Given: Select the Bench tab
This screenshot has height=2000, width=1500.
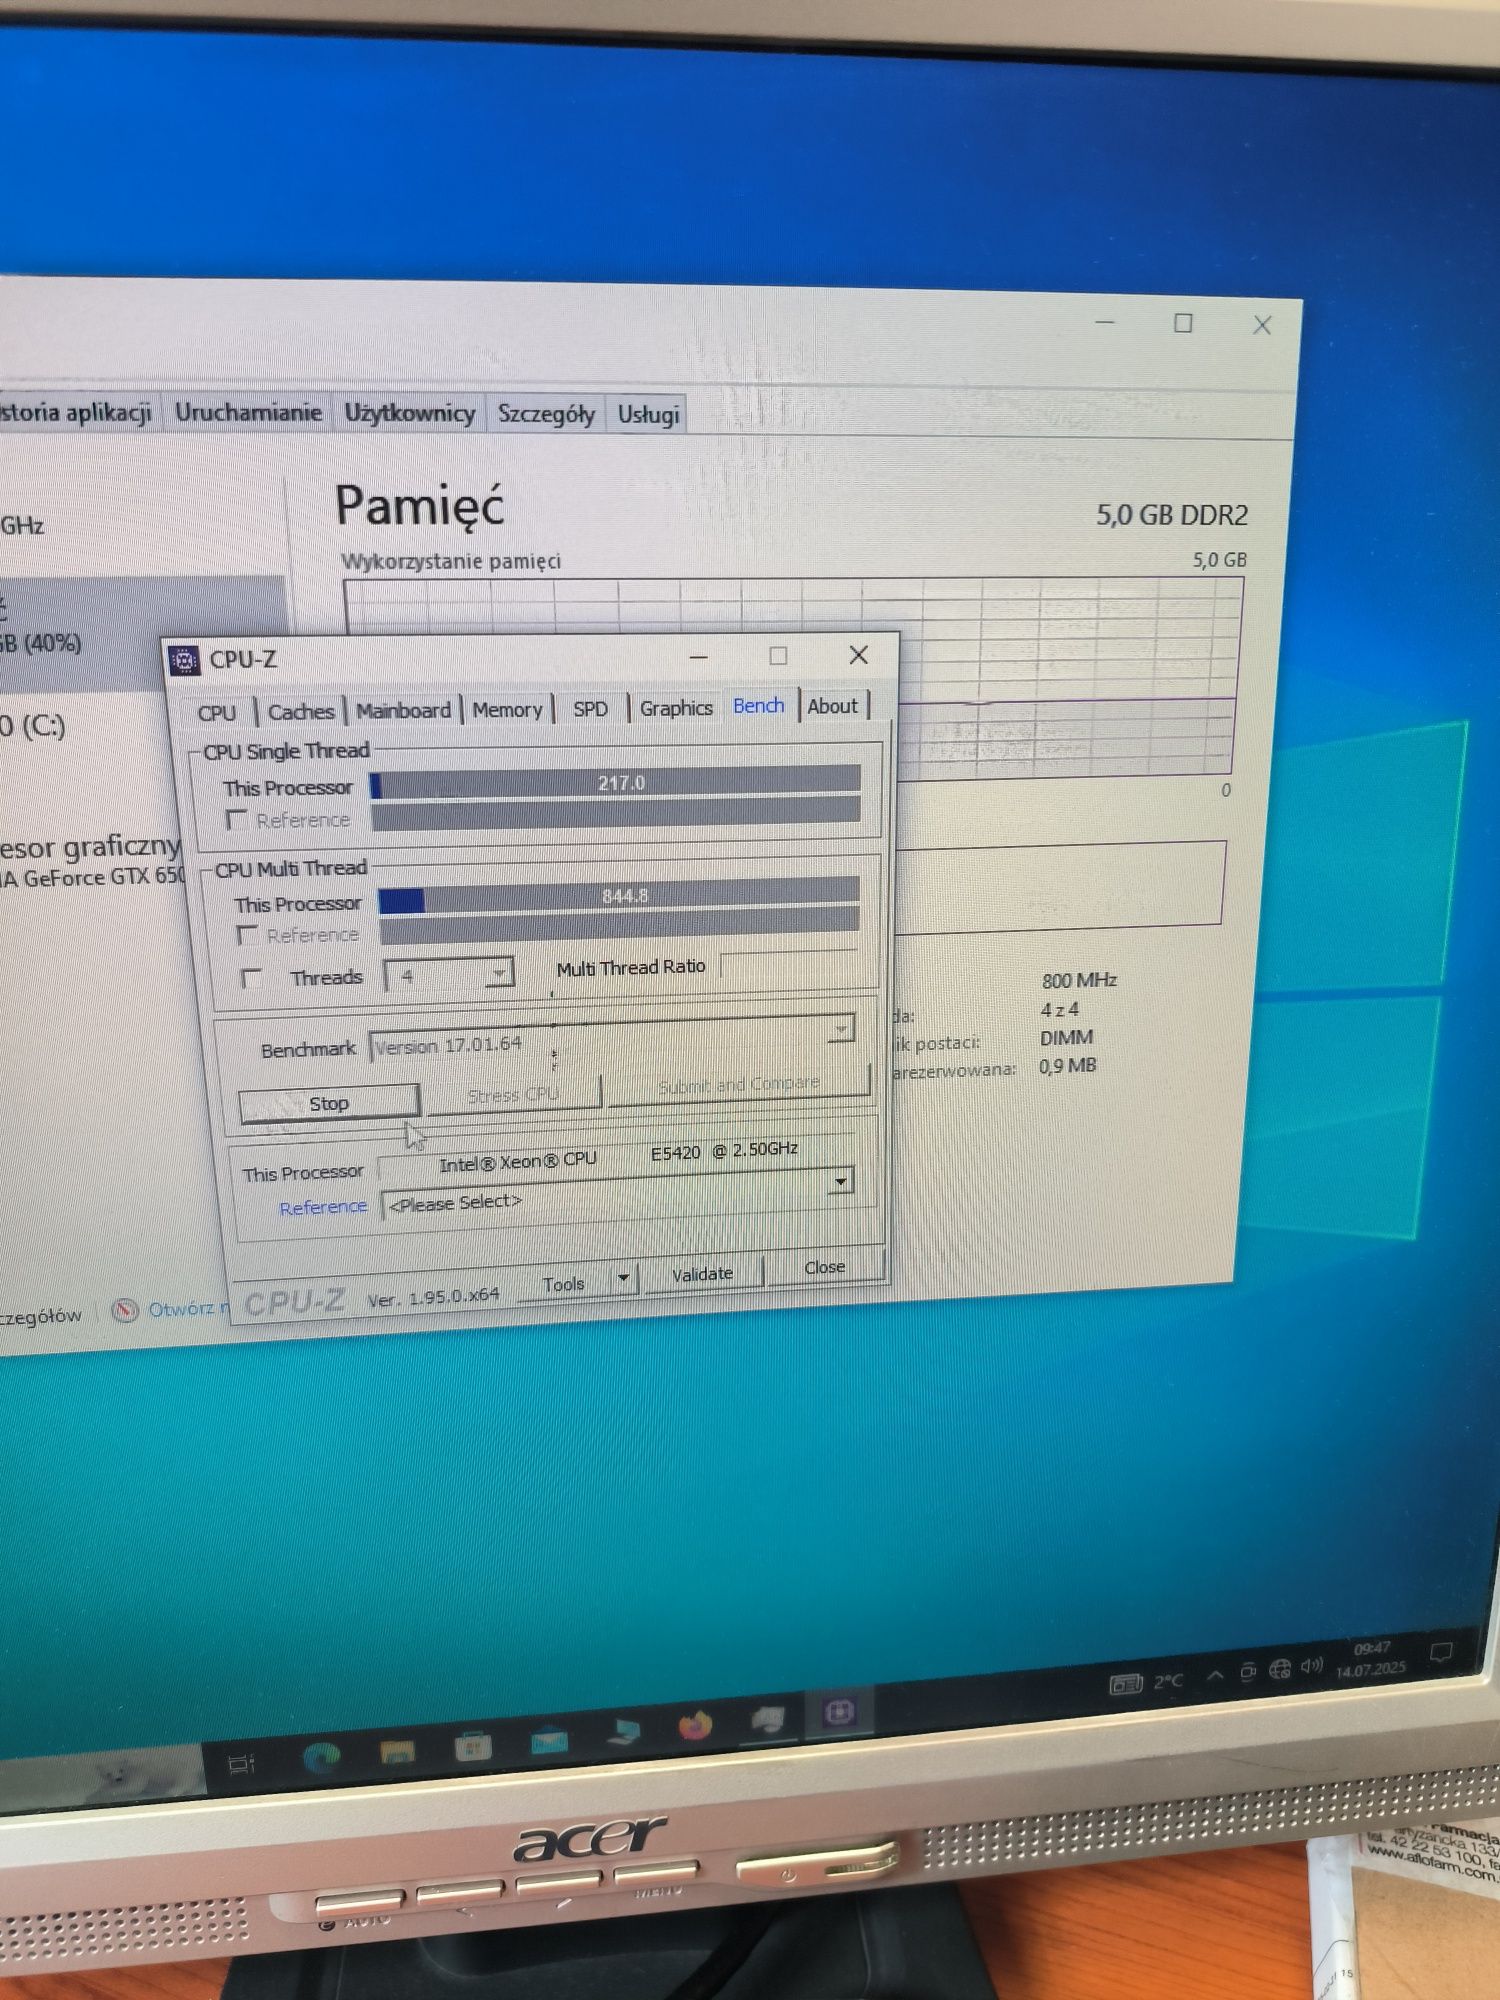Looking at the screenshot, I should tap(759, 705).
